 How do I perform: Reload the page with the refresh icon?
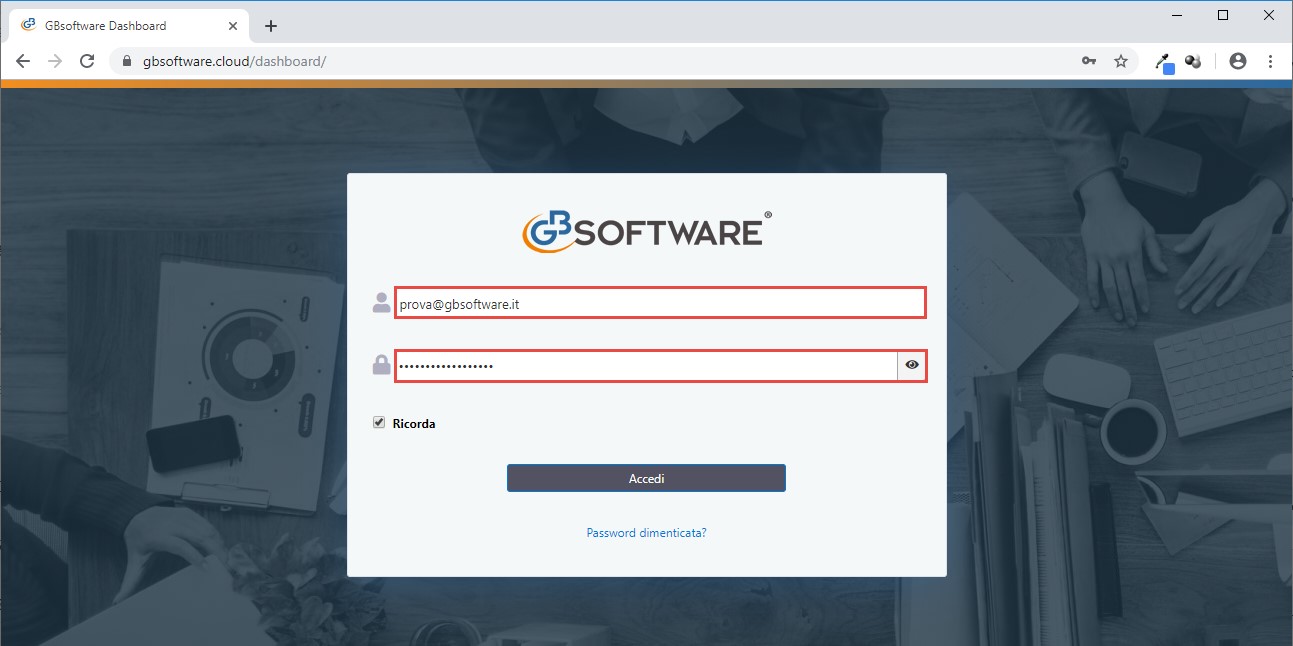pyautogui.click(x=87, y=61)
